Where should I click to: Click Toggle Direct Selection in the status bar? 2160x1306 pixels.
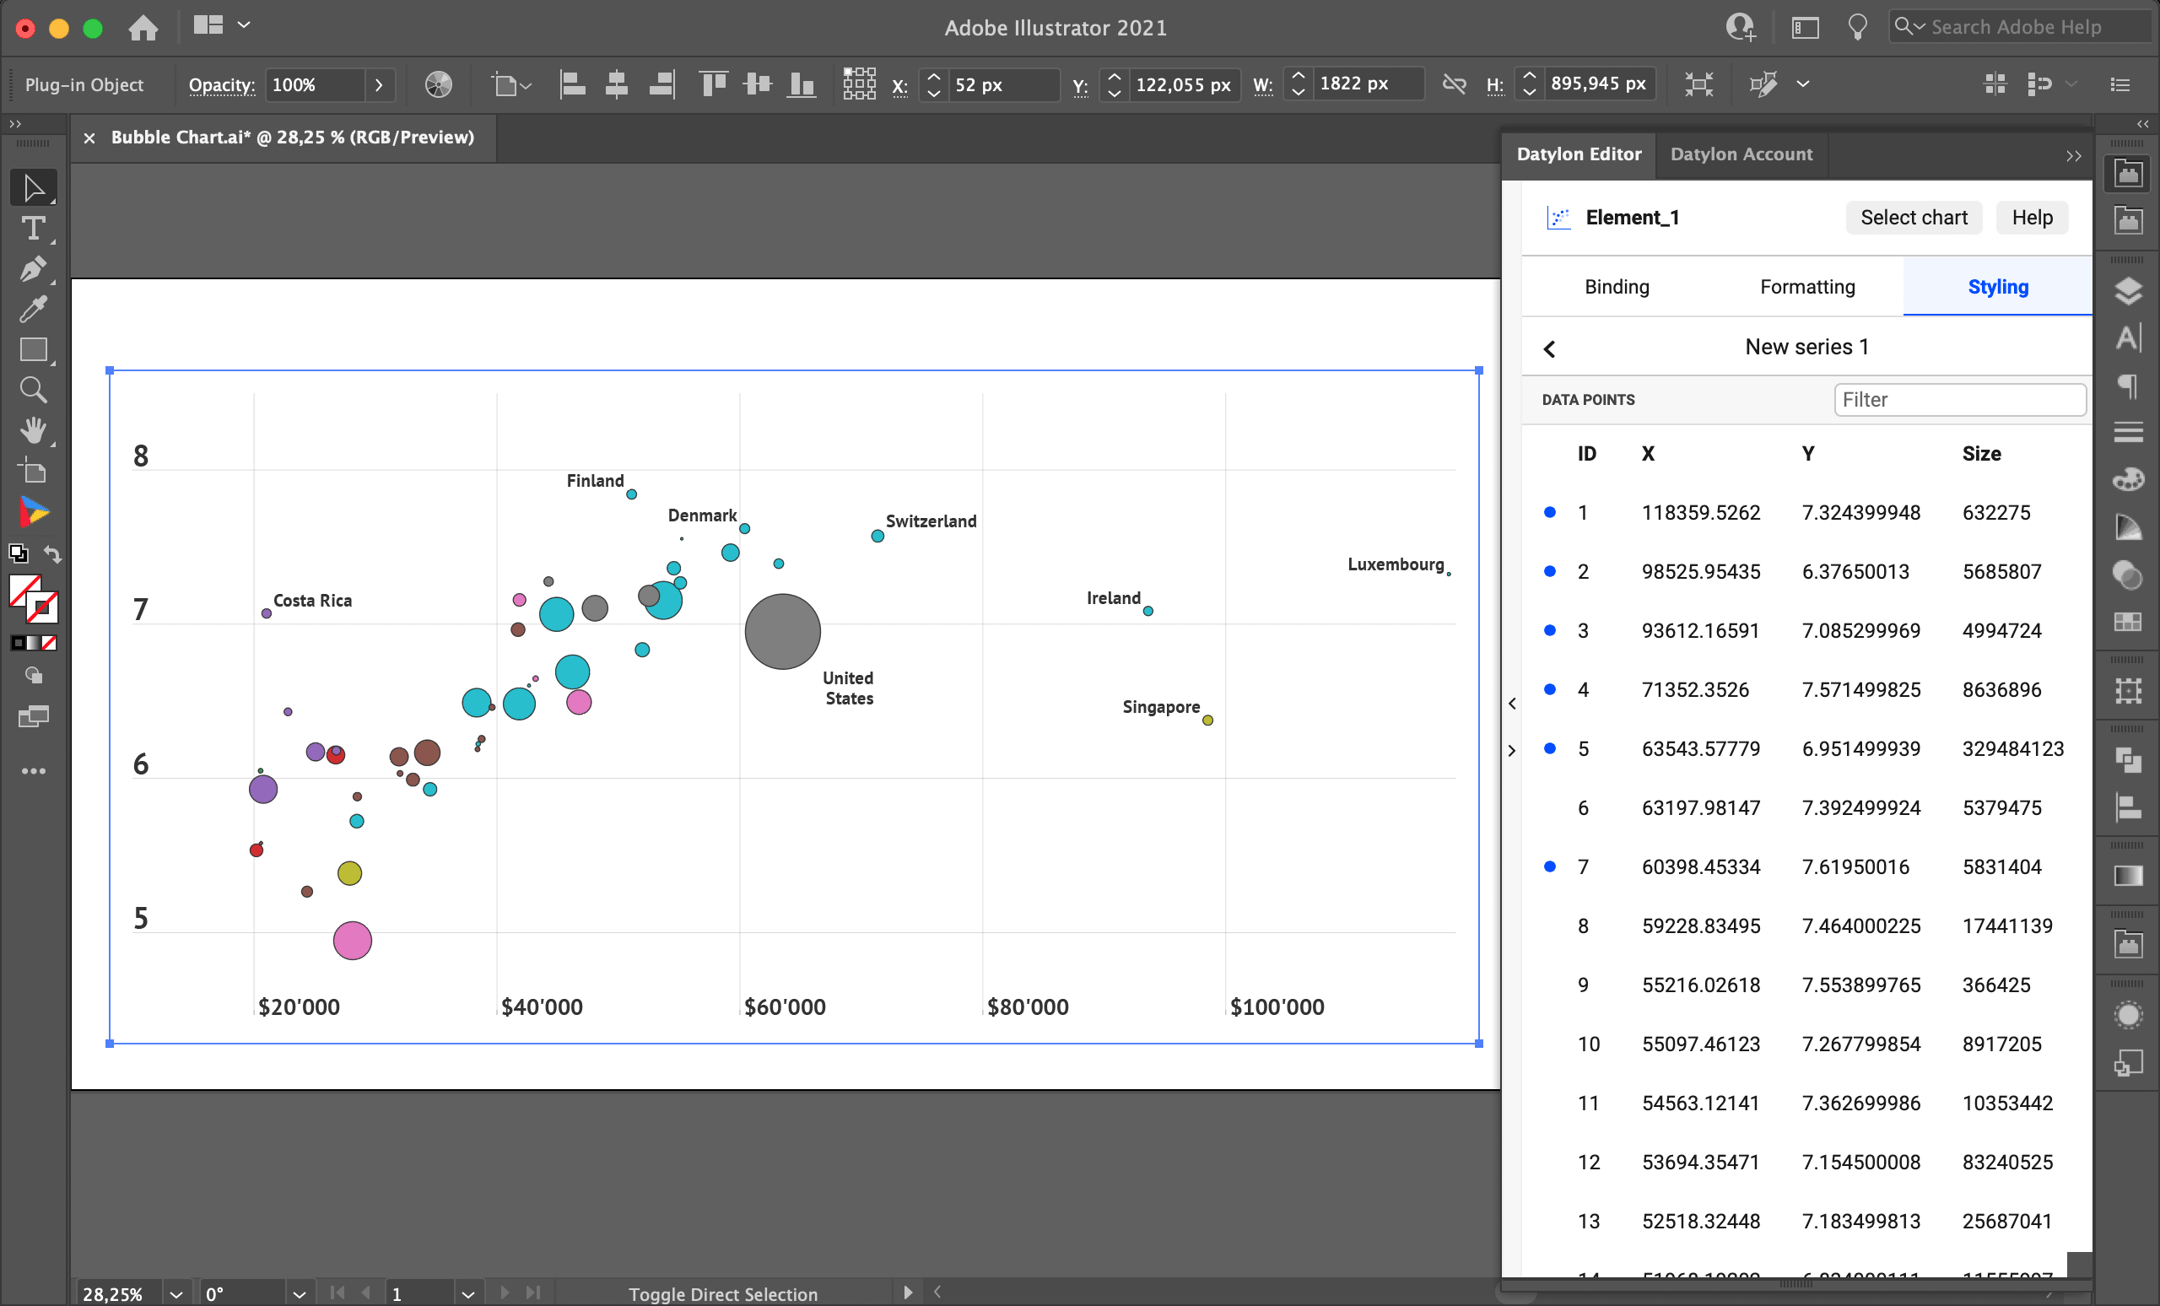point(722,1292)
